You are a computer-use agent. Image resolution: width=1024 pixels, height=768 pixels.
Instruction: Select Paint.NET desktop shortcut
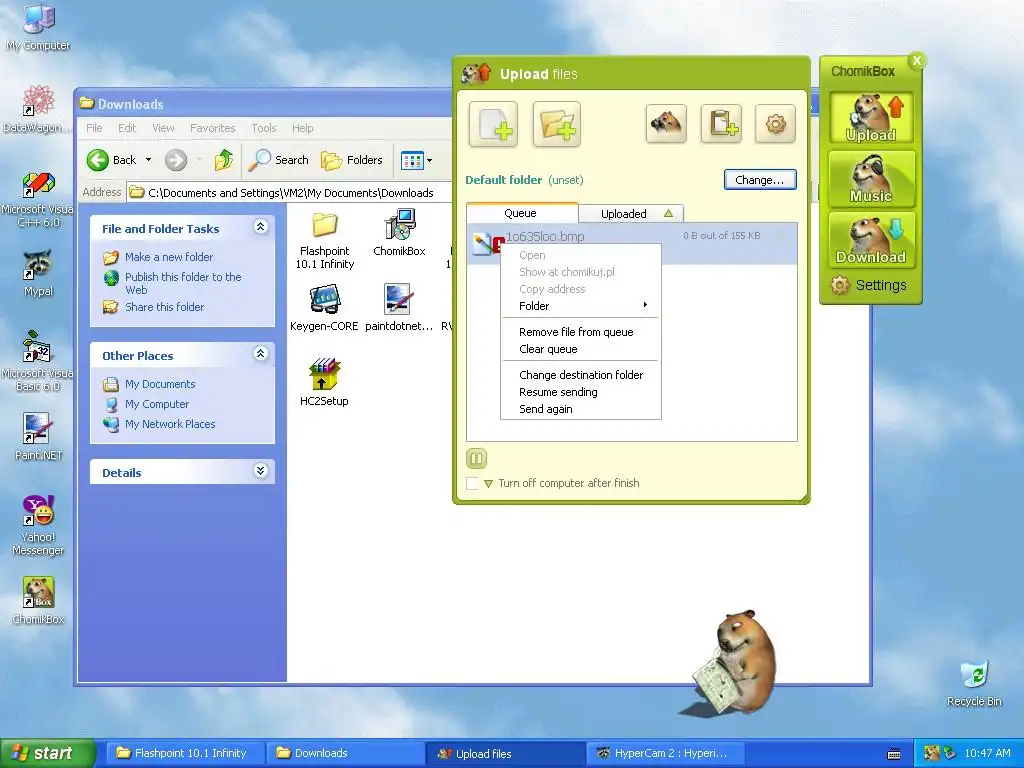[38, 437]
